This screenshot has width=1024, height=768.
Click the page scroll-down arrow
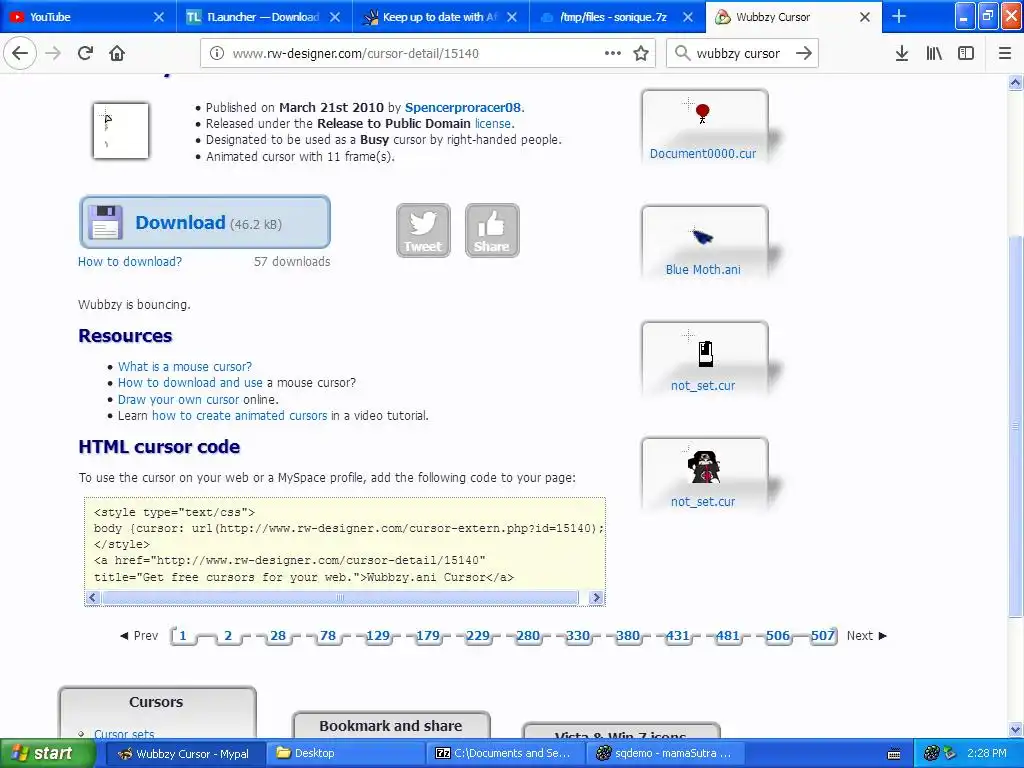point(1015,729)
